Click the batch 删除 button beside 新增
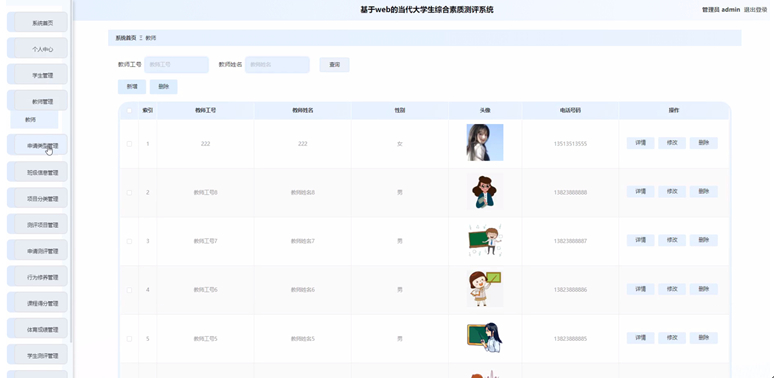 (x=164, y=86)
